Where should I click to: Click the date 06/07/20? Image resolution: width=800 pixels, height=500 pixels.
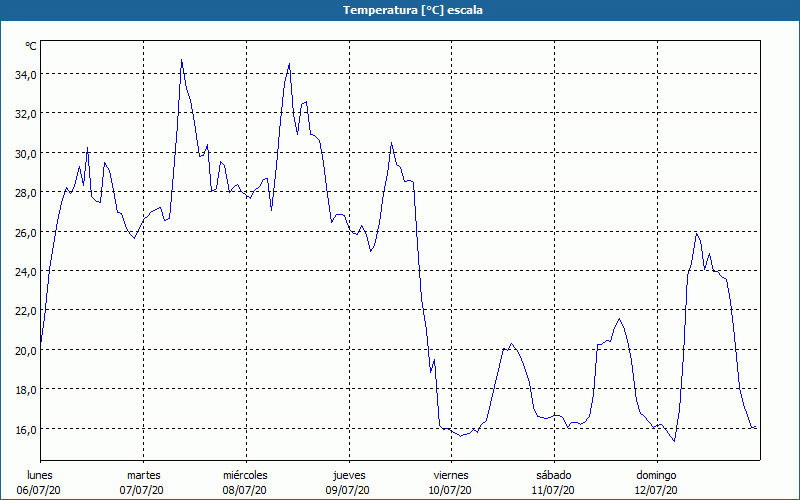point(39,490)
